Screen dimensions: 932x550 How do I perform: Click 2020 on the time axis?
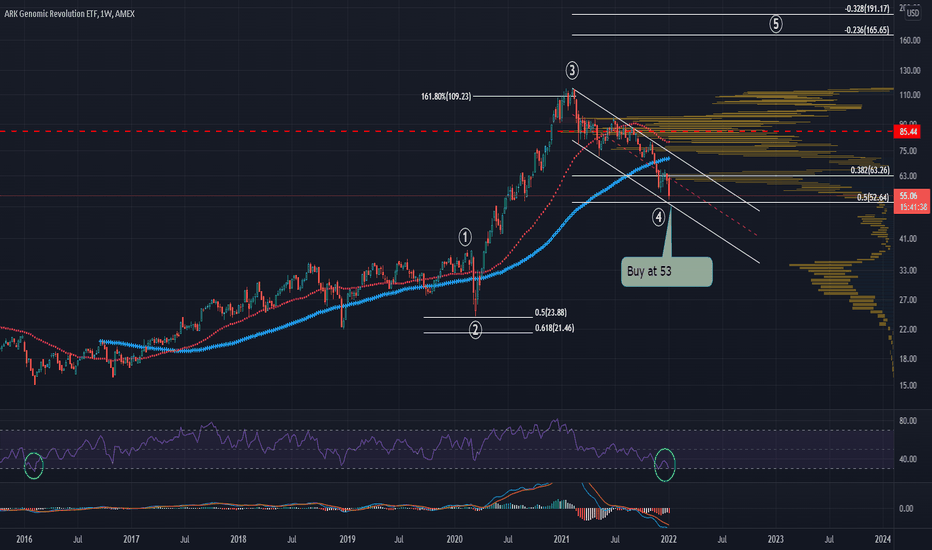[x=454, y=539]
